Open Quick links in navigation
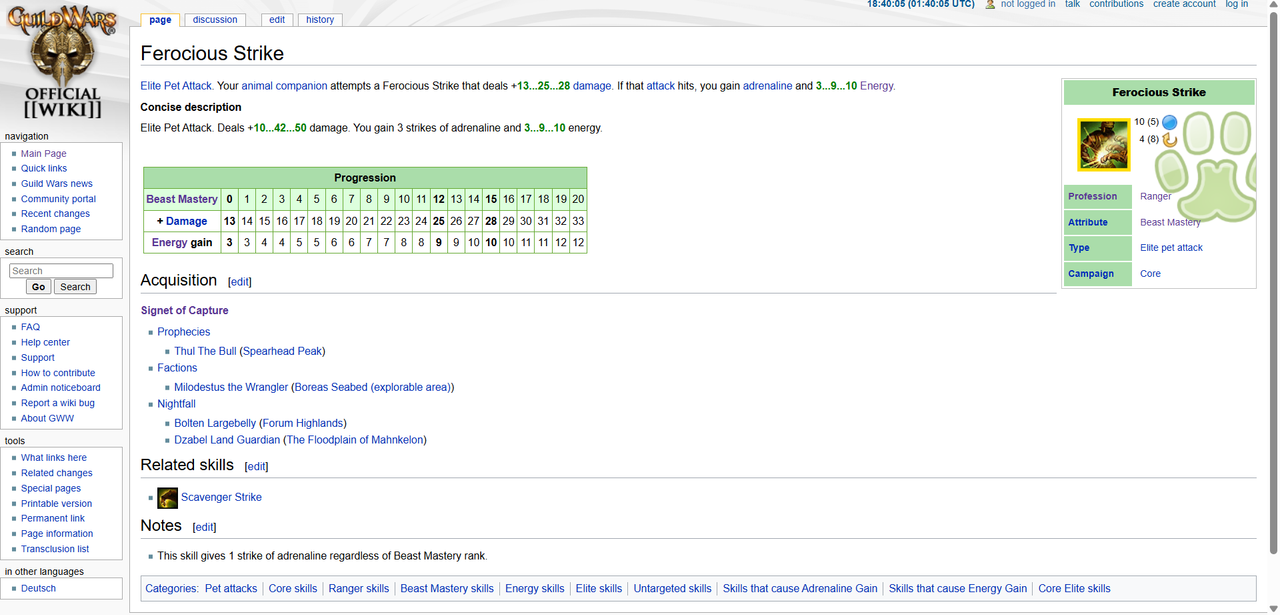The width and height of the screenshot is (1280, 615). click(44, 169)
